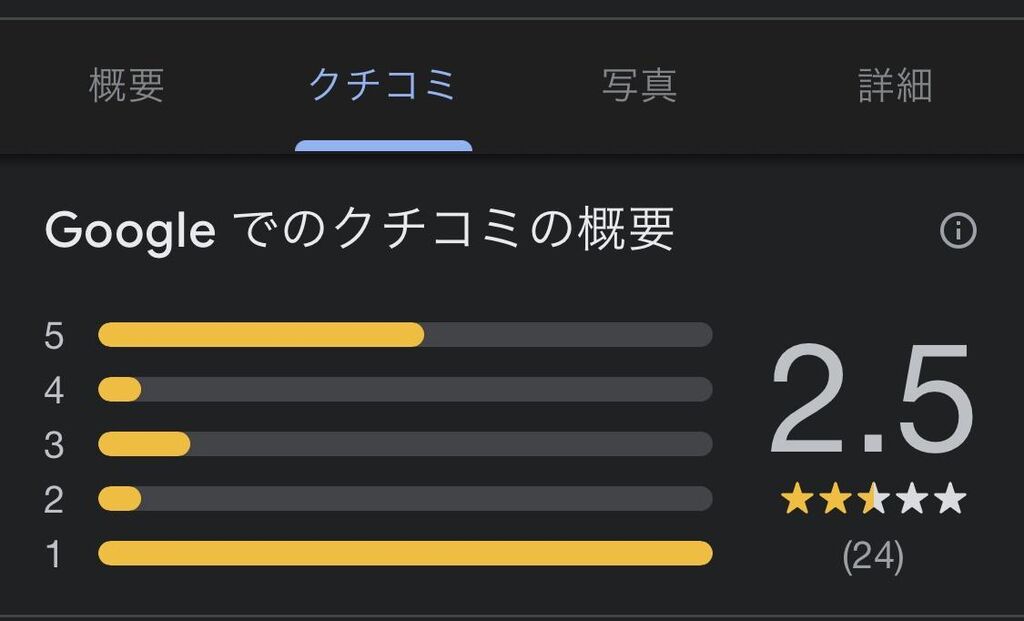Click the full 1-star rating bar
Screen dimensions: 1024x621
pyautogui.click(x=405, y=553)
